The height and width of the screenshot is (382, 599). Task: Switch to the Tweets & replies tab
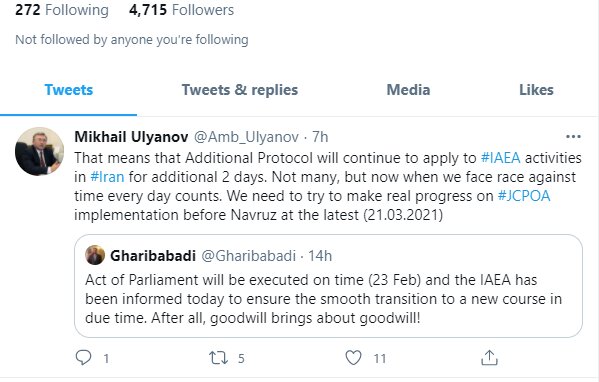pos(240,90)
